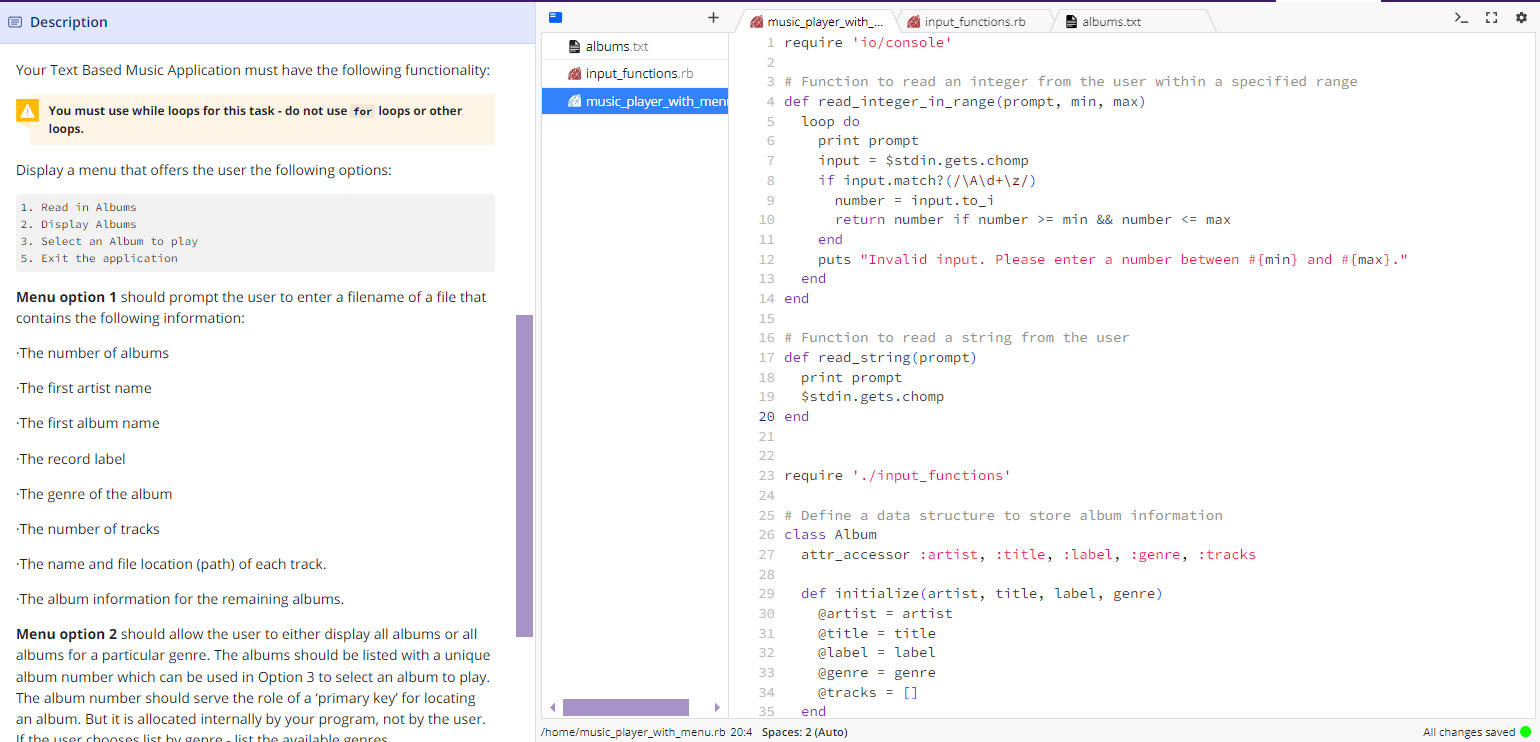This screenshot has width=1540, height=742.
Task: Click '5. Exit the application' code text
Action: coord(99,258)
